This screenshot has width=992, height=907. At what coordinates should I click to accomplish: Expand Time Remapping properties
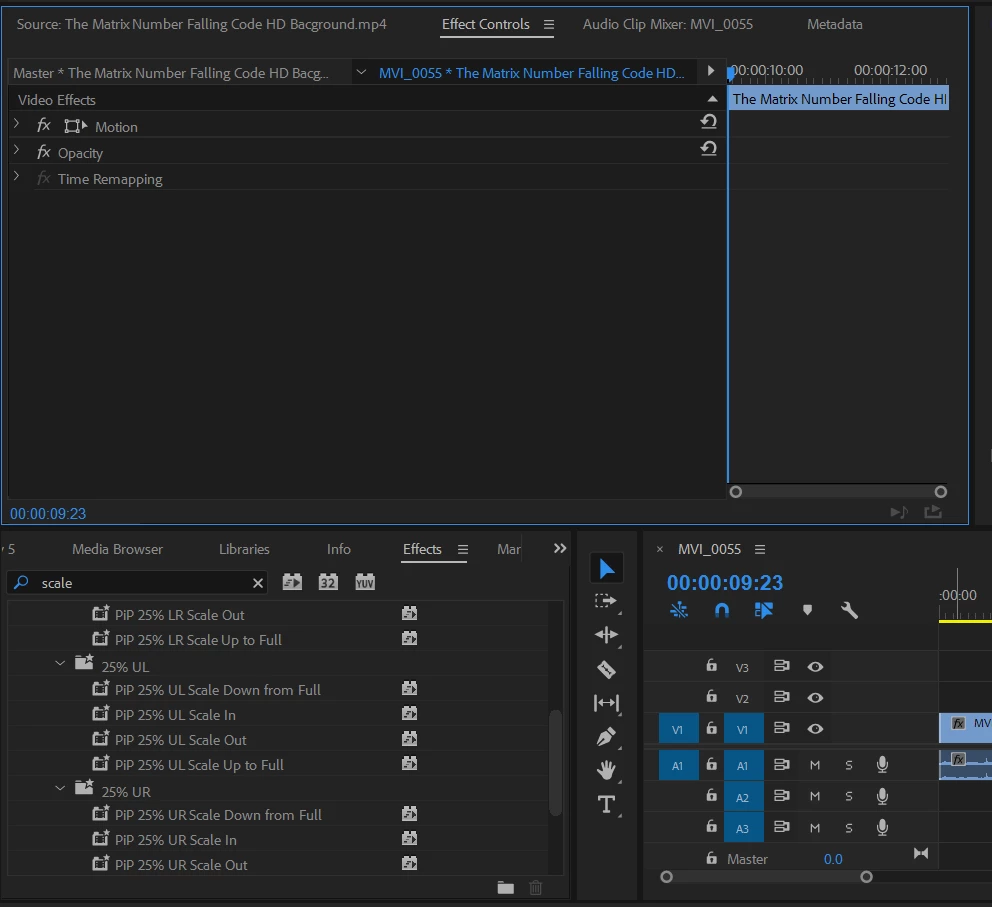click(16, 176)
